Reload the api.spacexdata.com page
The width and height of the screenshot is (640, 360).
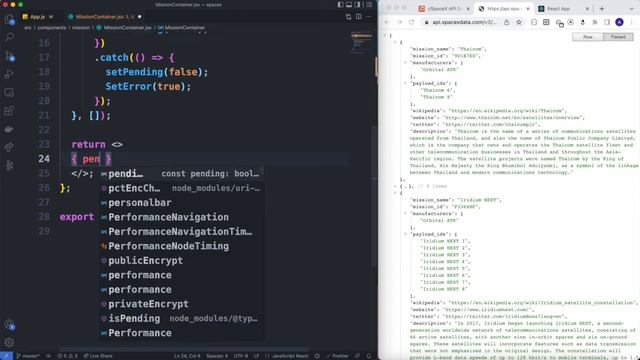[411, 22]
